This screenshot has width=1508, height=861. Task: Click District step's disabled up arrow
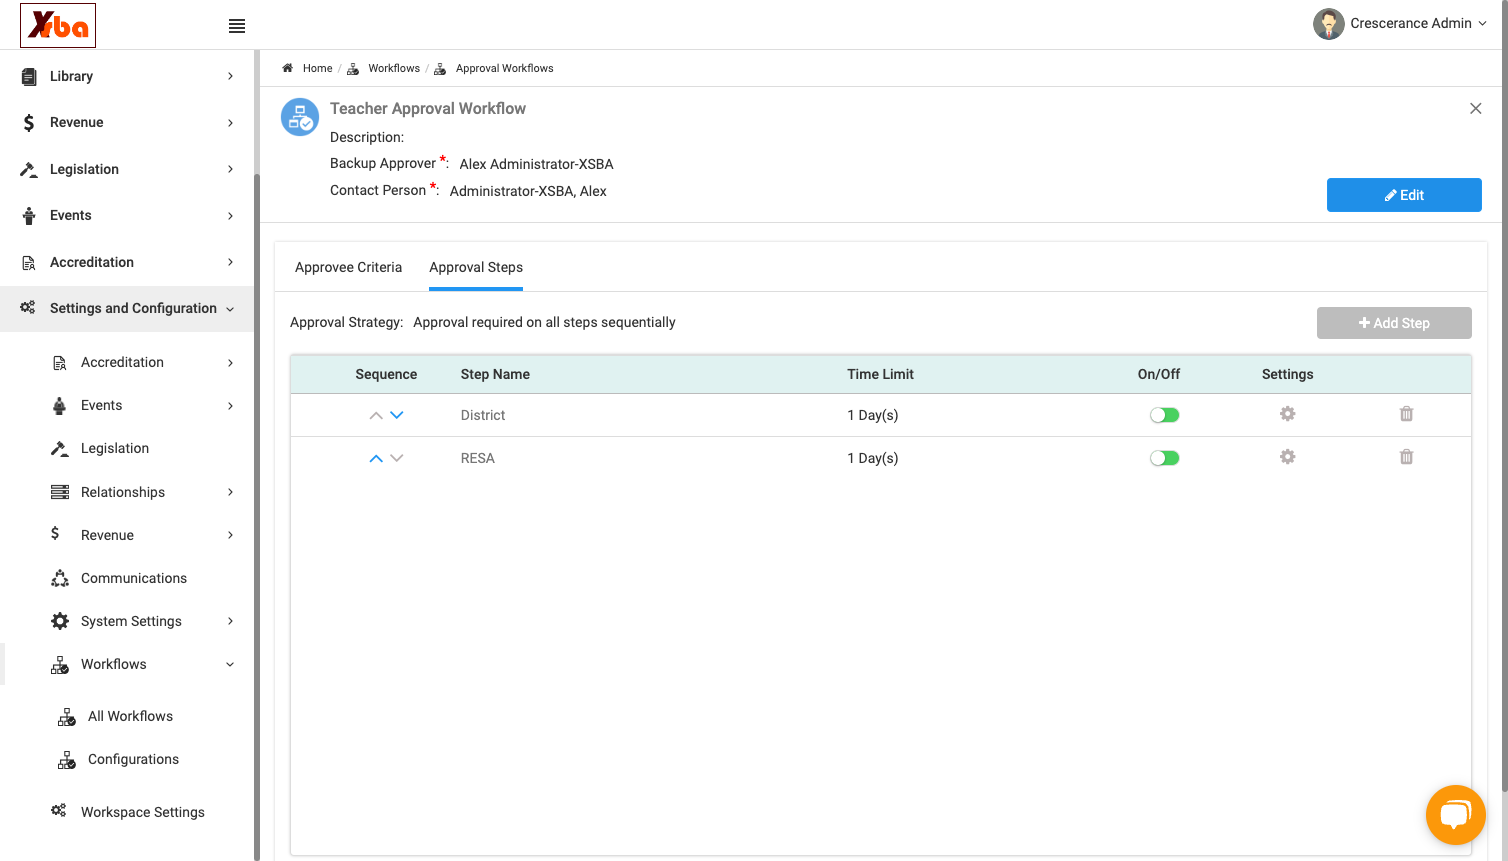tap(376, 415)
